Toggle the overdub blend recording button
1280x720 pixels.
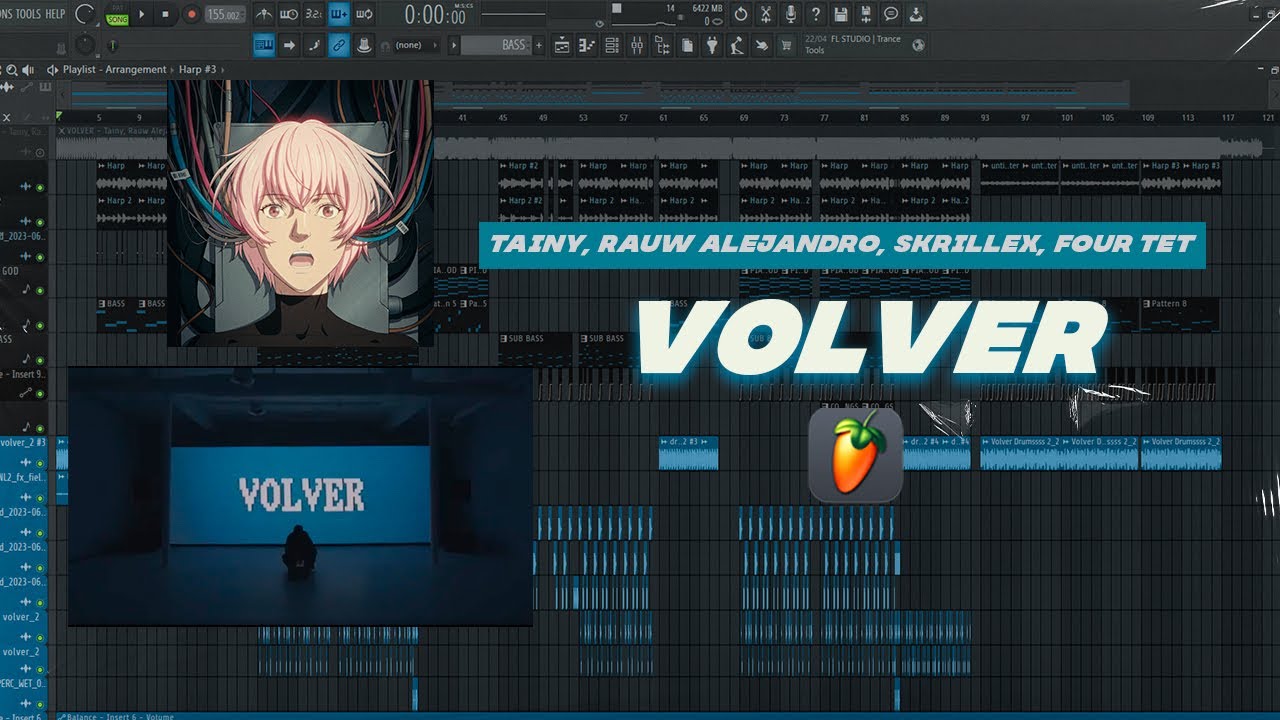point(338,14)
